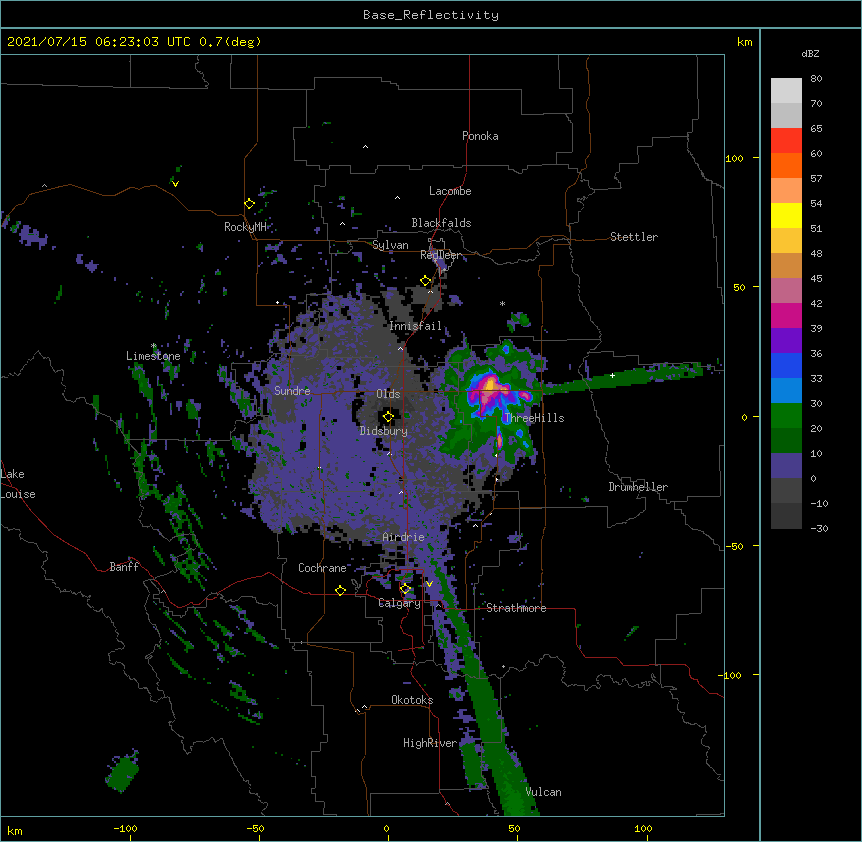Viewport: 862px width, 842px height.
Task: Click the ThreeHills label by the storm cell
Action: point(534,418)
